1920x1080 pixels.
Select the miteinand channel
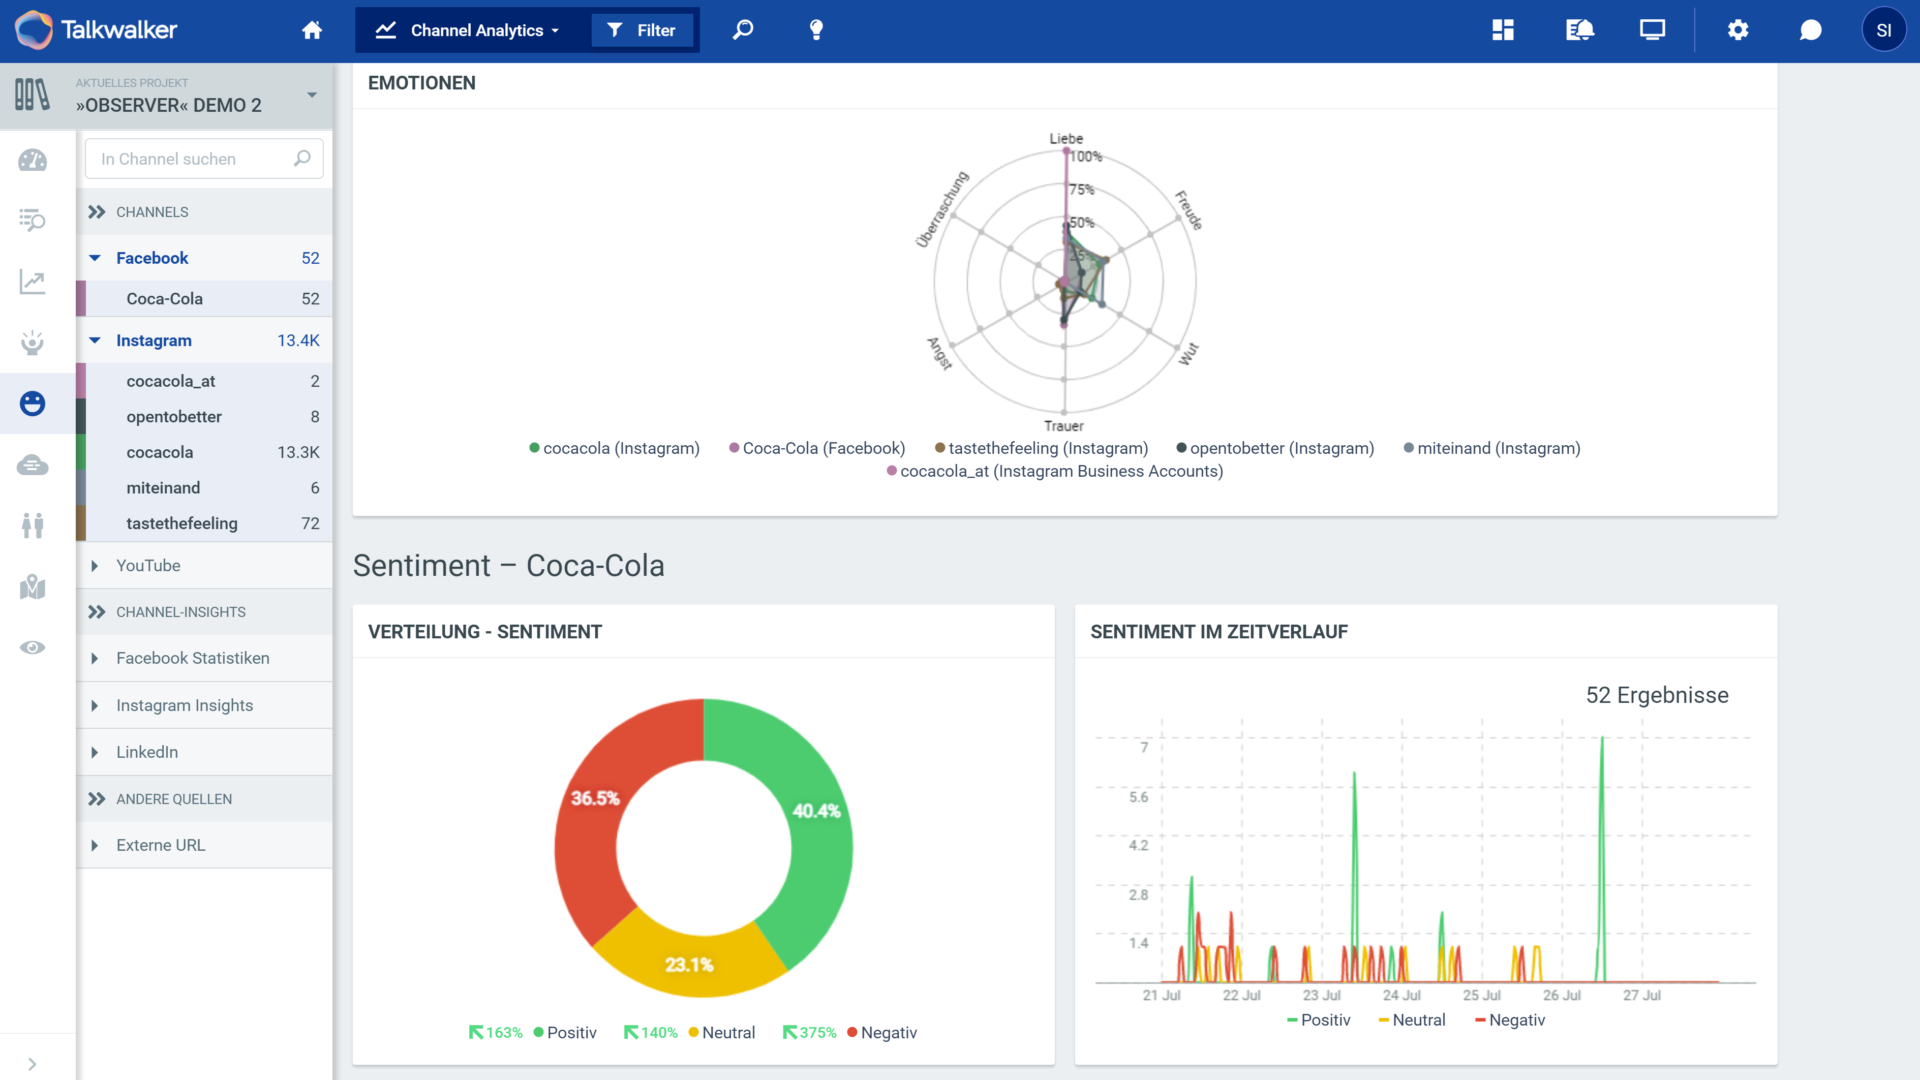pyautogui.click(x=204, y=488)
